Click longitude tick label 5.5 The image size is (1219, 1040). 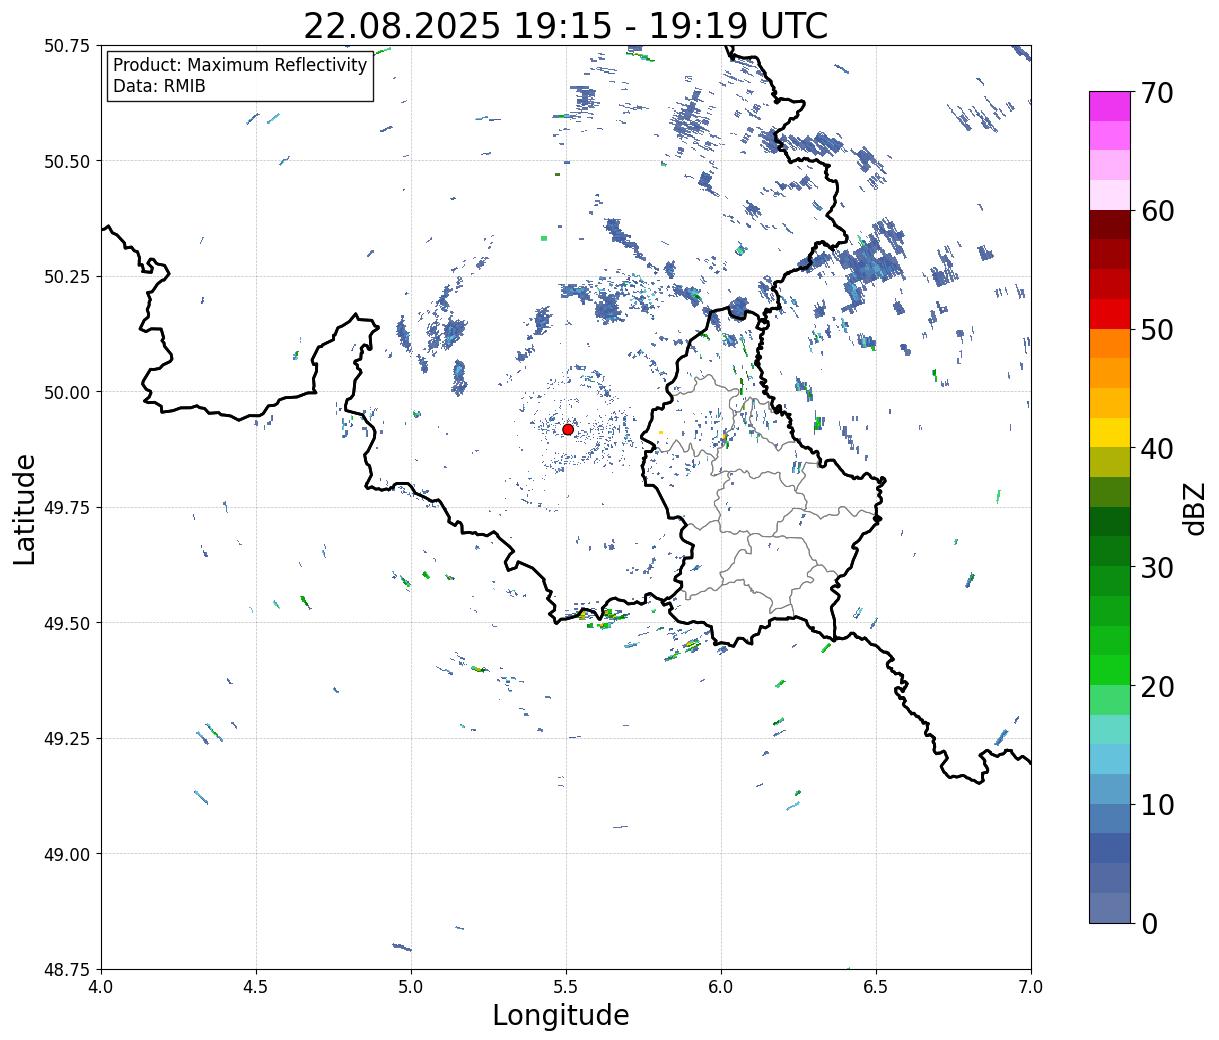pyautogui.click(x=566, y=987)
